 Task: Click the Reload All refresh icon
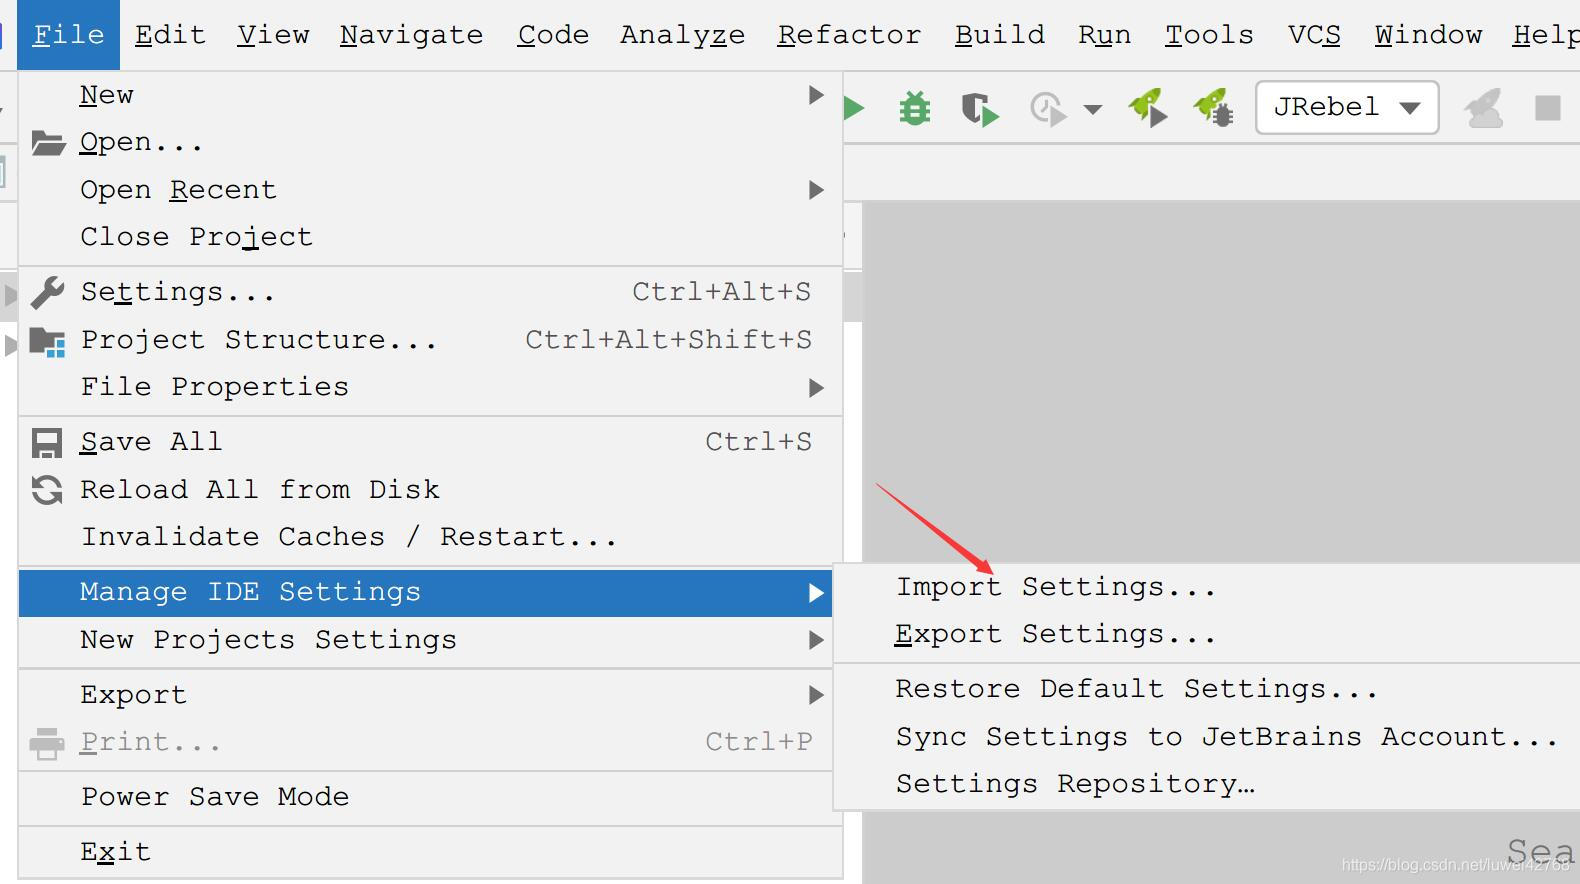click(x=47, y=490)
